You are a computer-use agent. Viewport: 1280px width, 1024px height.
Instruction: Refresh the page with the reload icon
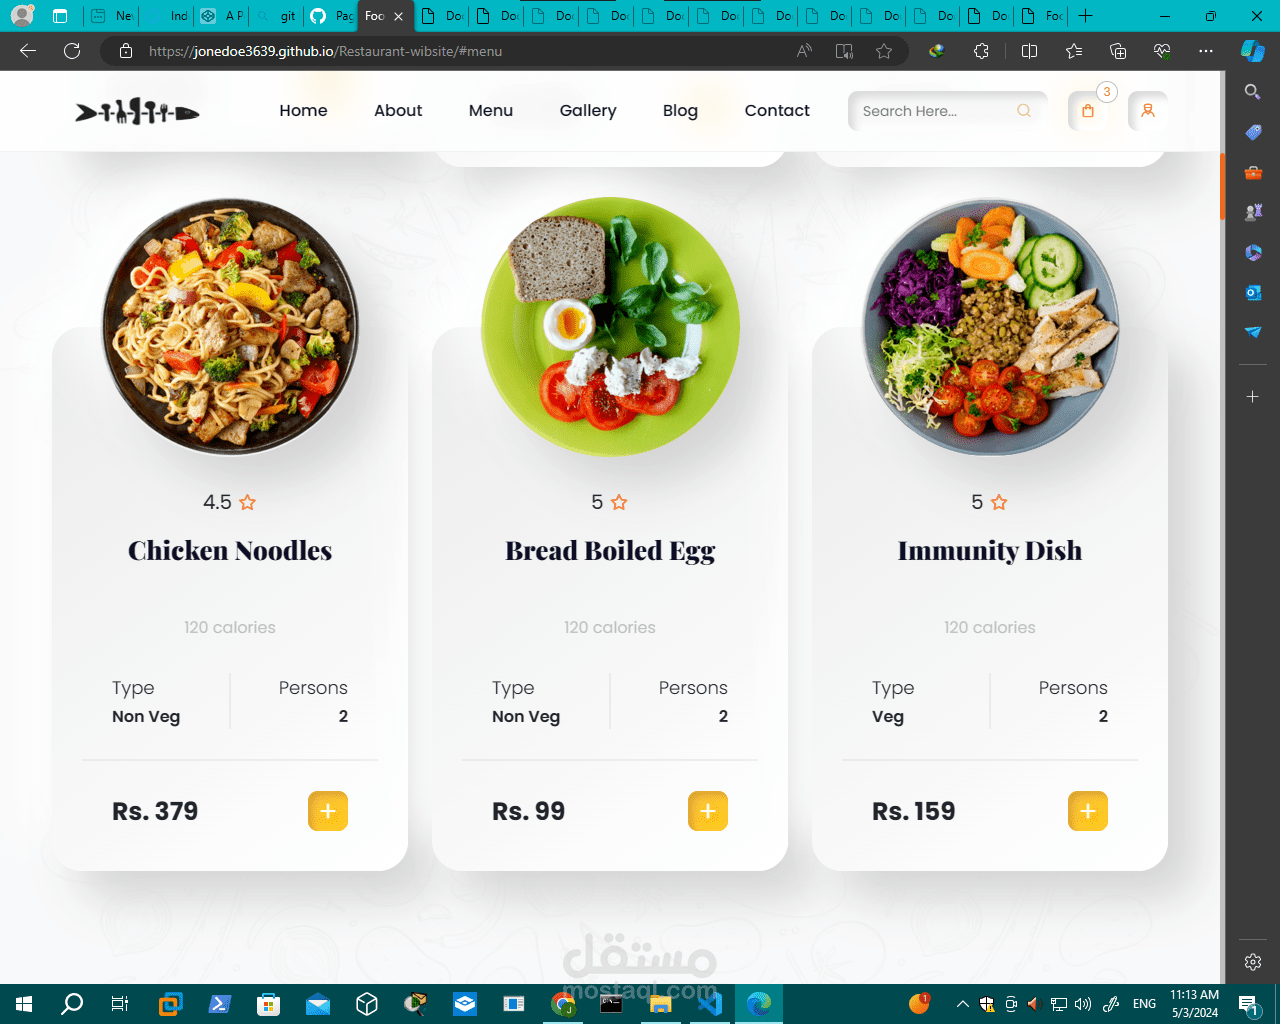click(x=72, y=51)
